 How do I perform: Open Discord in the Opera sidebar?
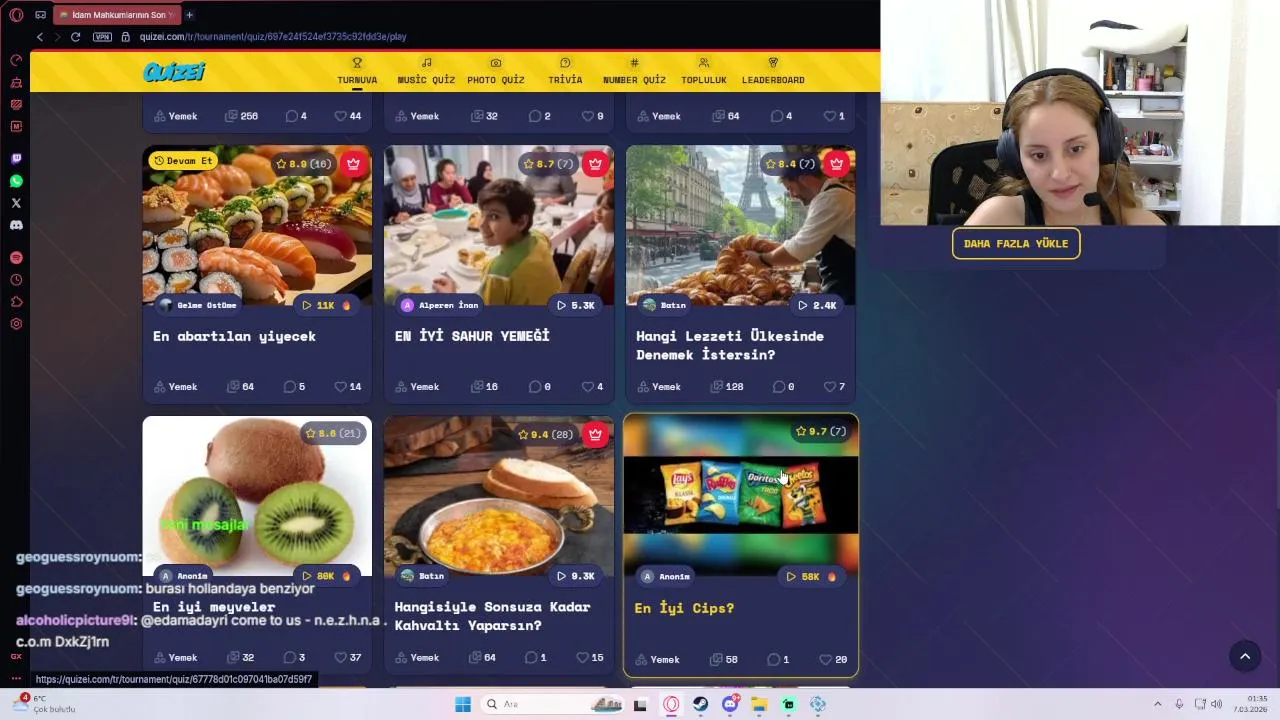coord(16,225)
